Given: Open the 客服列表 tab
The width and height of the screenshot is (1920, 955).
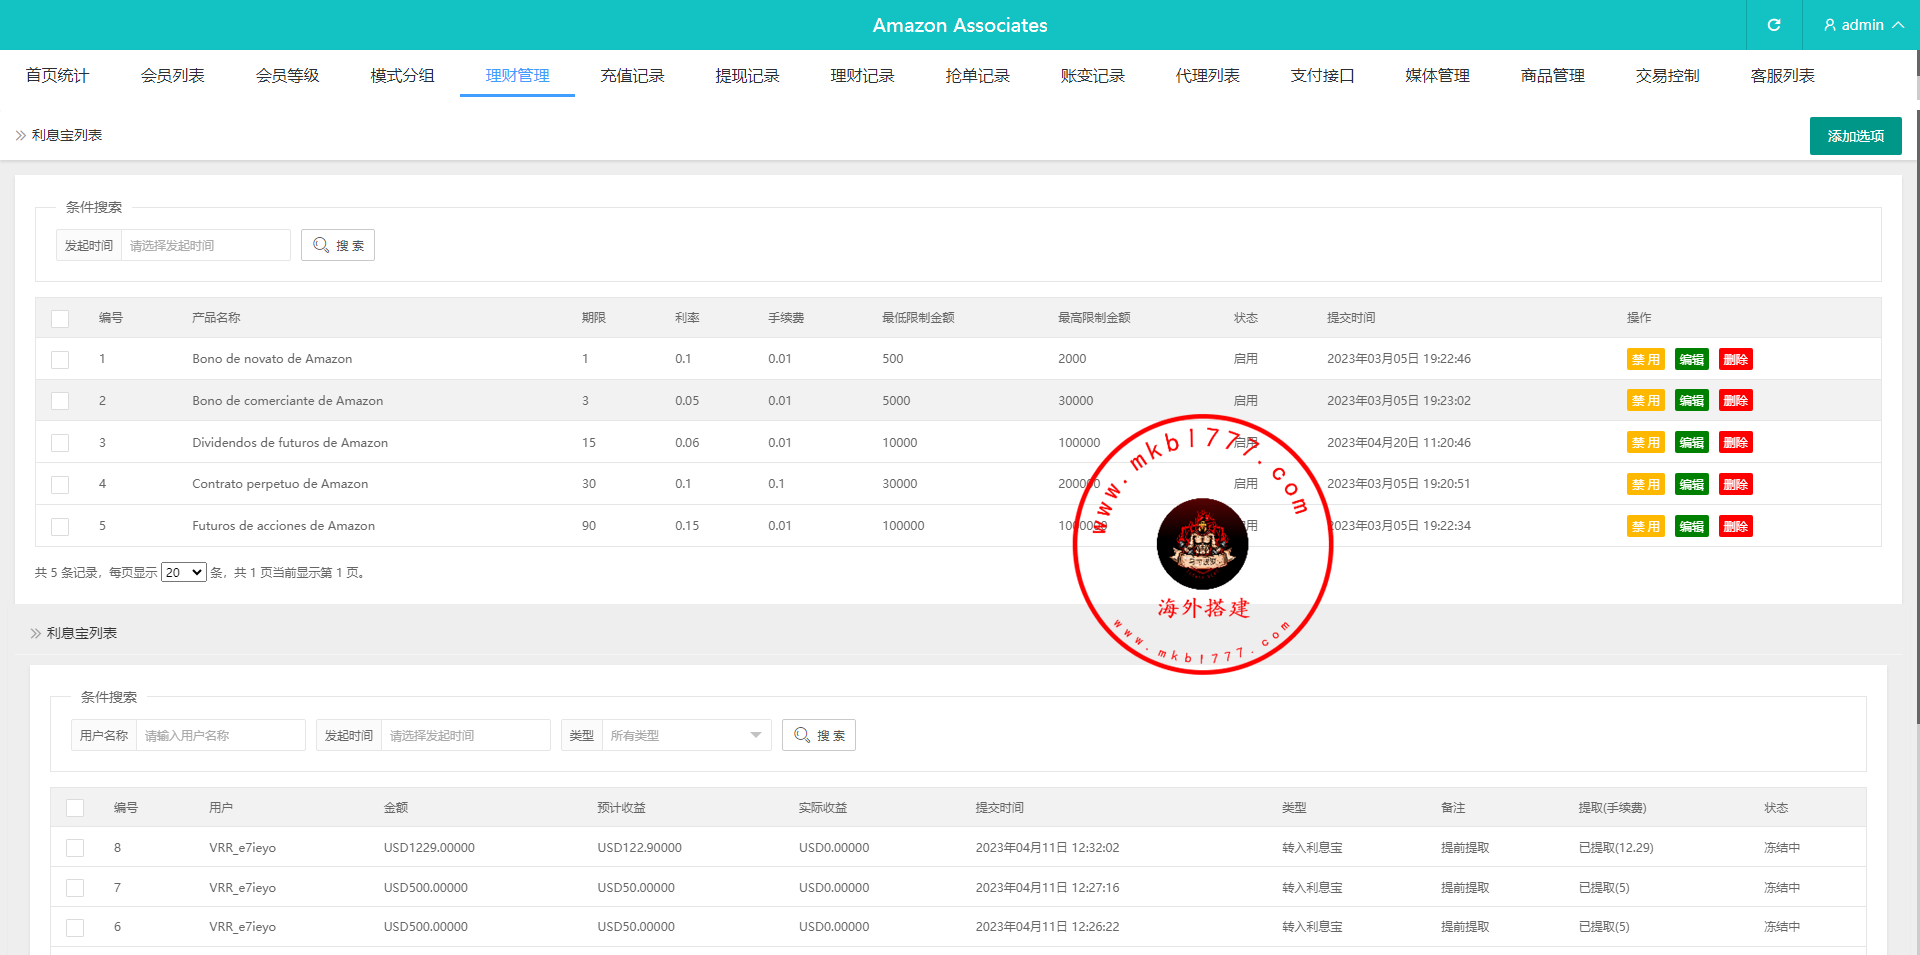Looking at the screenshot, I should 1782,76.
